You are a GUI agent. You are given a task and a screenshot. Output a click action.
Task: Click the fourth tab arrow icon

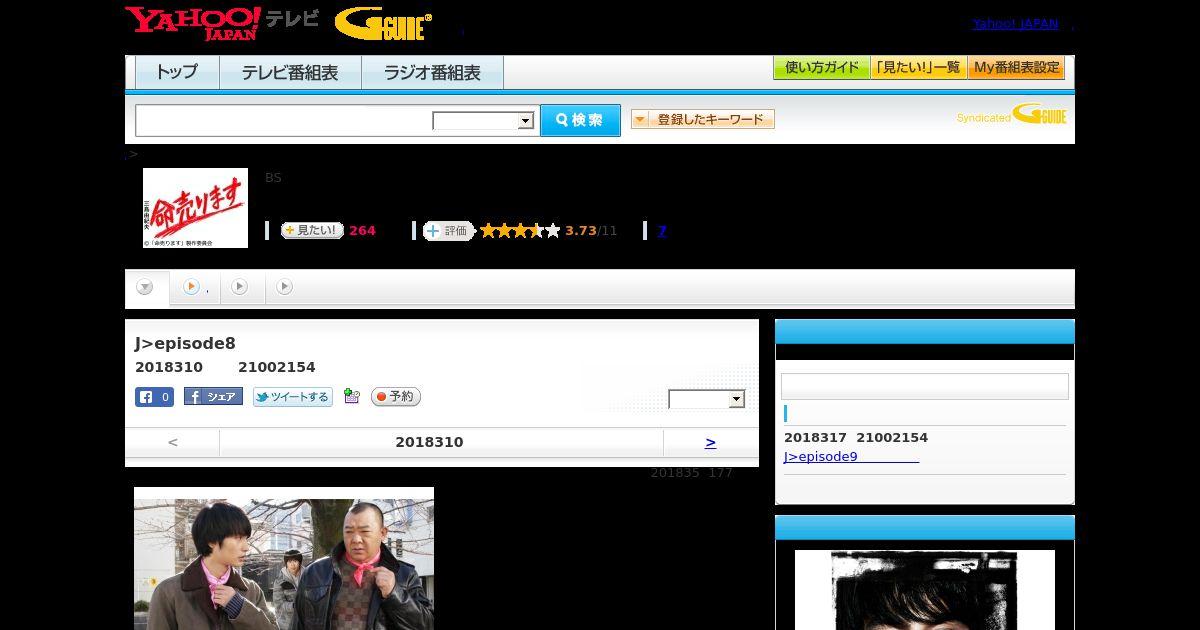pyautogui.click(x=284, y=287)
